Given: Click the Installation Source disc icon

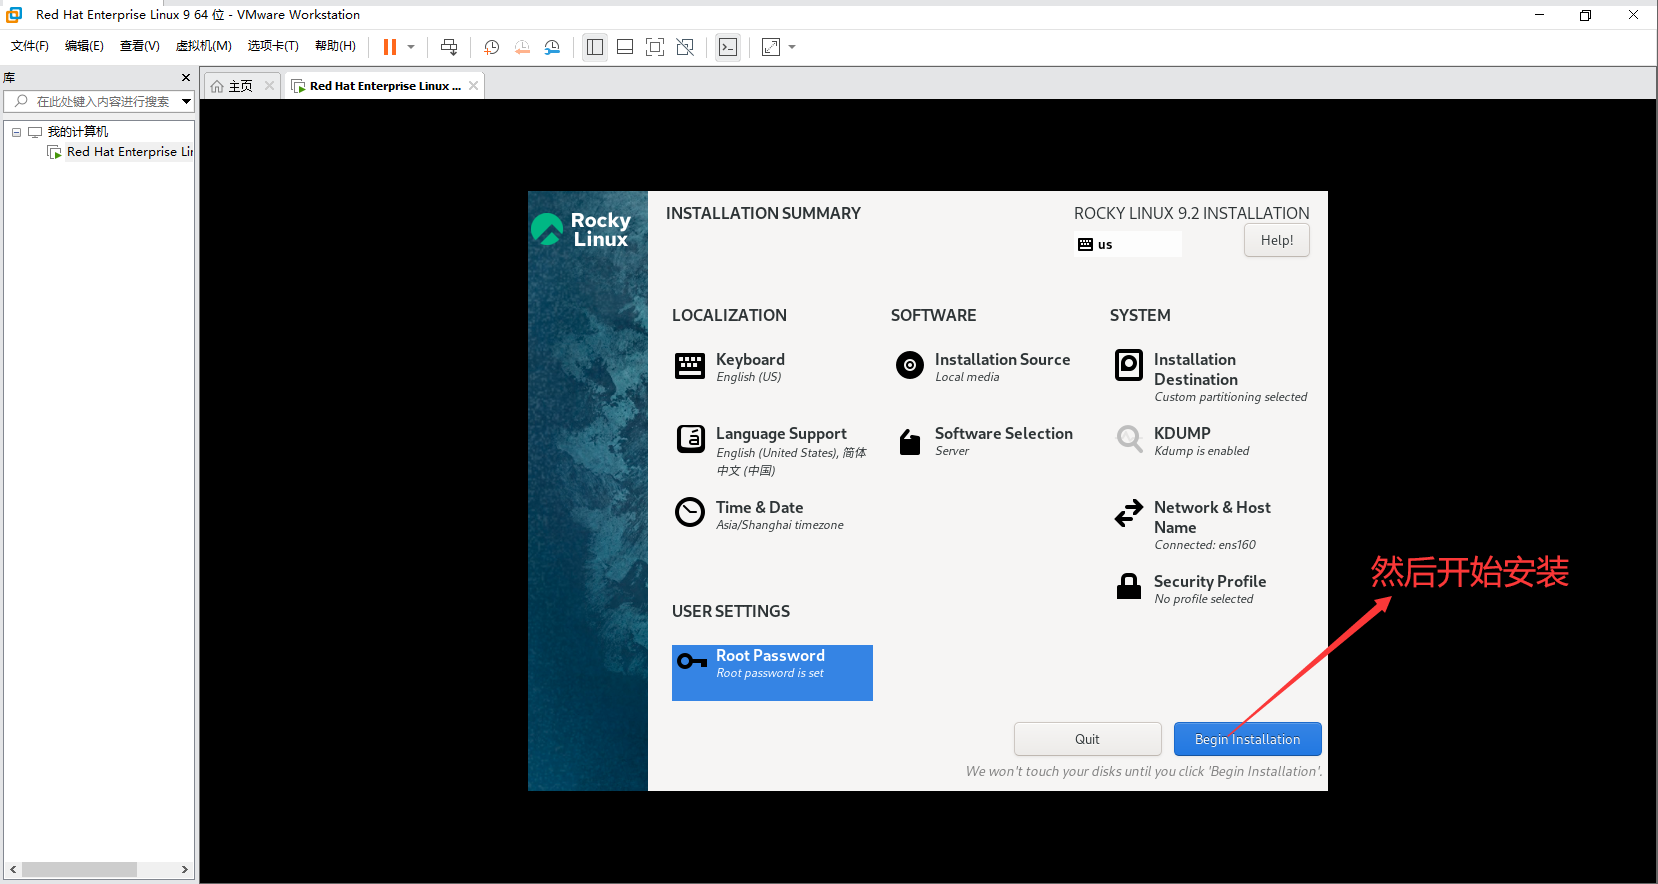Looking at the screenshot, I should coord(910,365).
